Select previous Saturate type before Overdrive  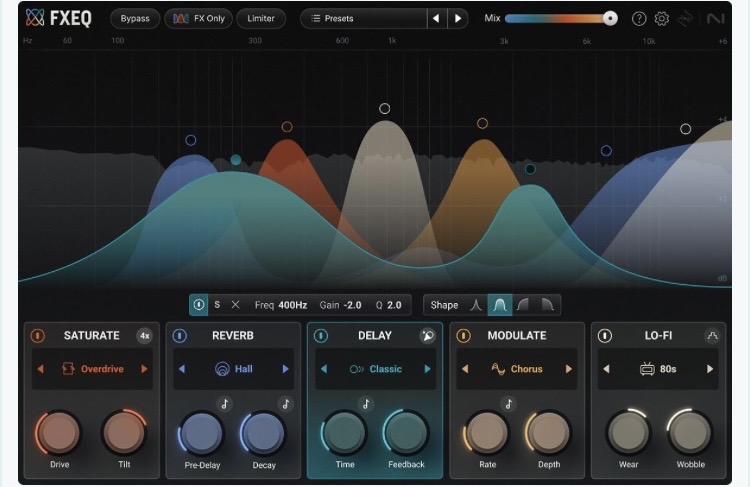(x=41, y=369)
